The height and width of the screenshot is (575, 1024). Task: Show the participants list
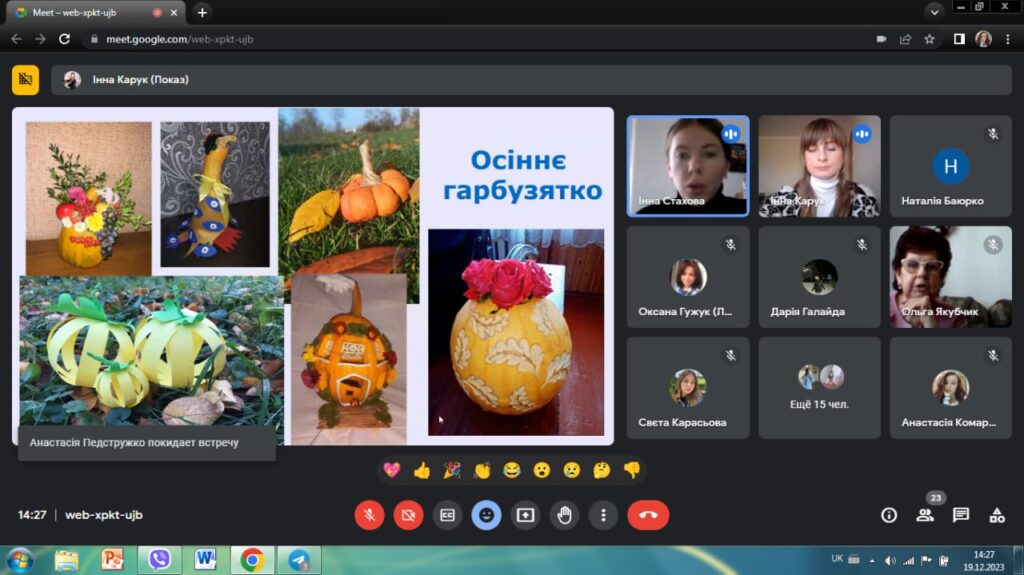coord(925,515)
